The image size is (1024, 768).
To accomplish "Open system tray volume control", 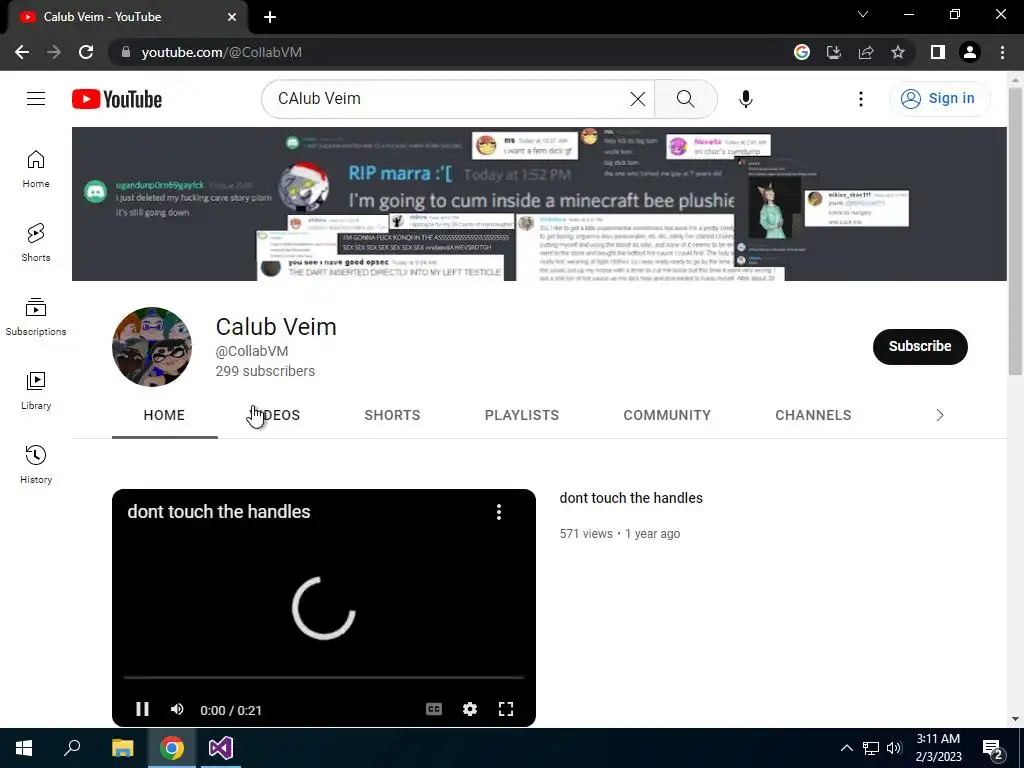I will (894, 748).
